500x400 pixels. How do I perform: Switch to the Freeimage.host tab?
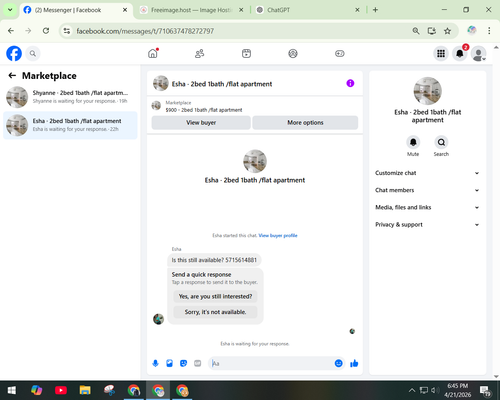[192, 10]
